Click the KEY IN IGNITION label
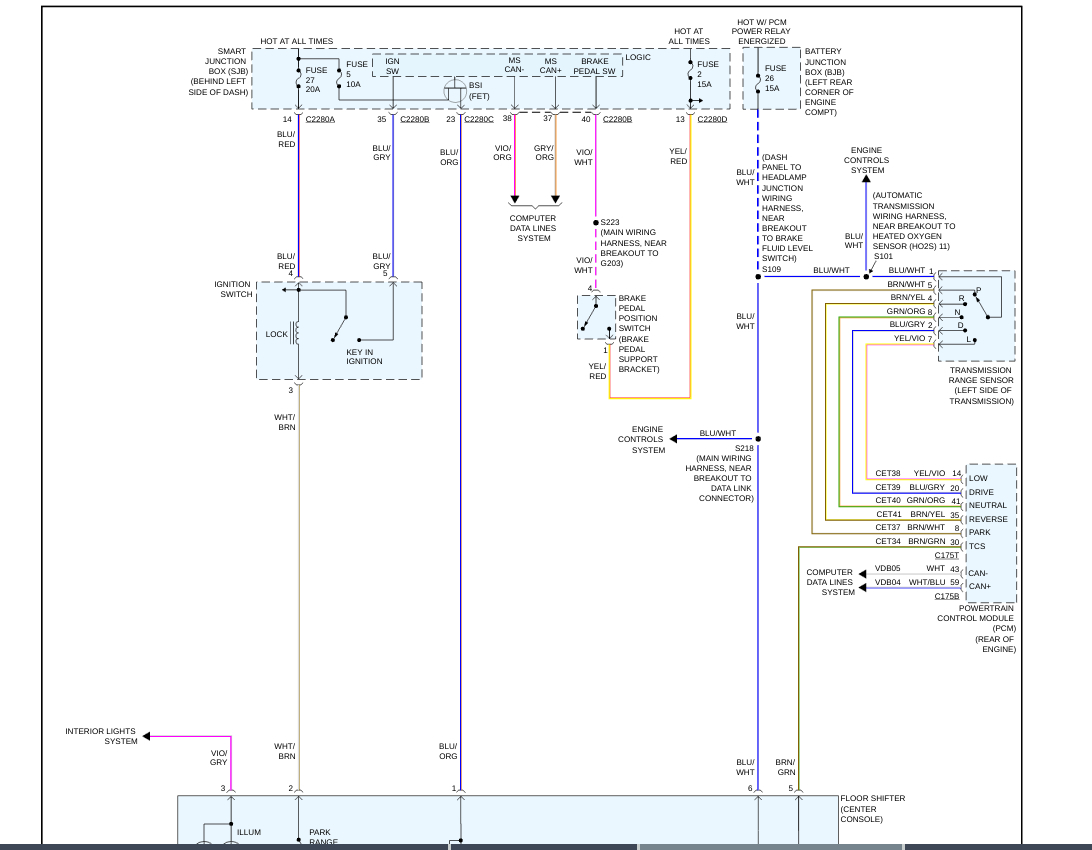1092x850 pixels. pos(364,356)
